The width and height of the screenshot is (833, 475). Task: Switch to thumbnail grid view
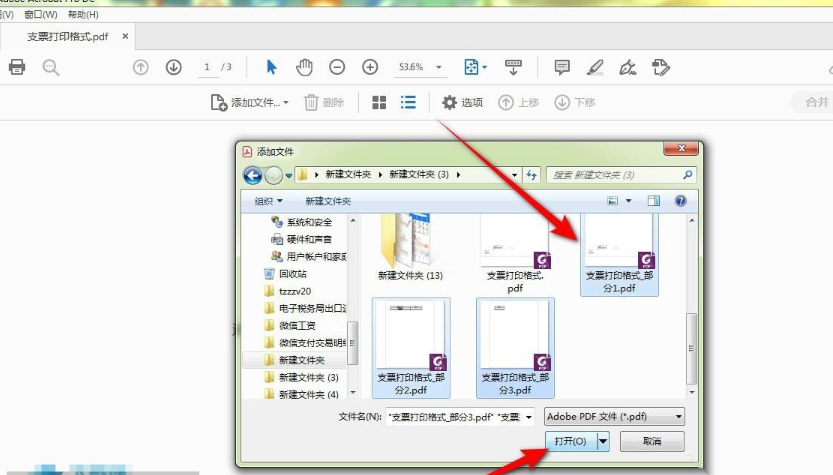coord(379,102)
